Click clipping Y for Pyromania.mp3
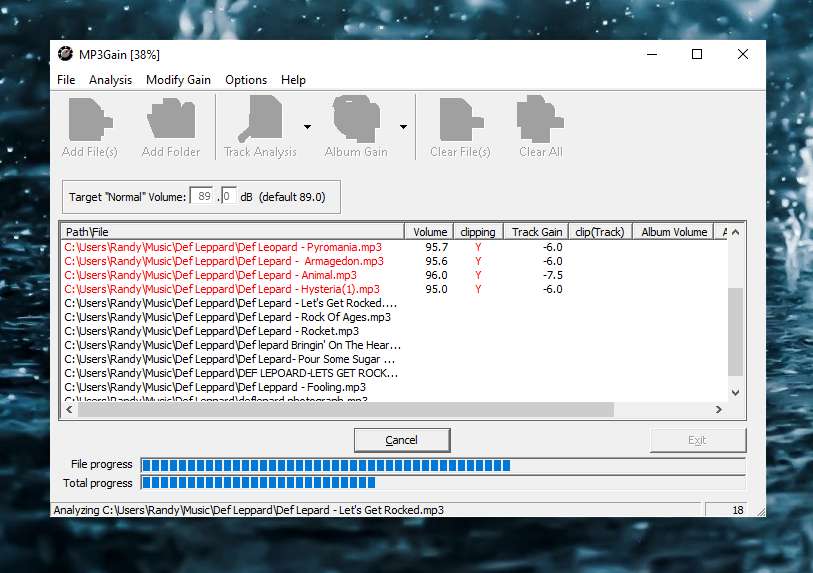This screenshot has width=813, height=573. (x=478, y=247)
